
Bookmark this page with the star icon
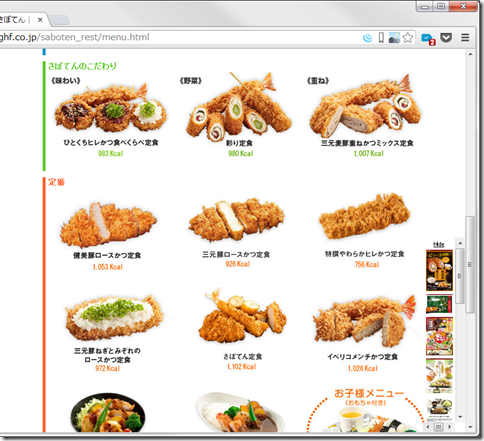[408, 38]
